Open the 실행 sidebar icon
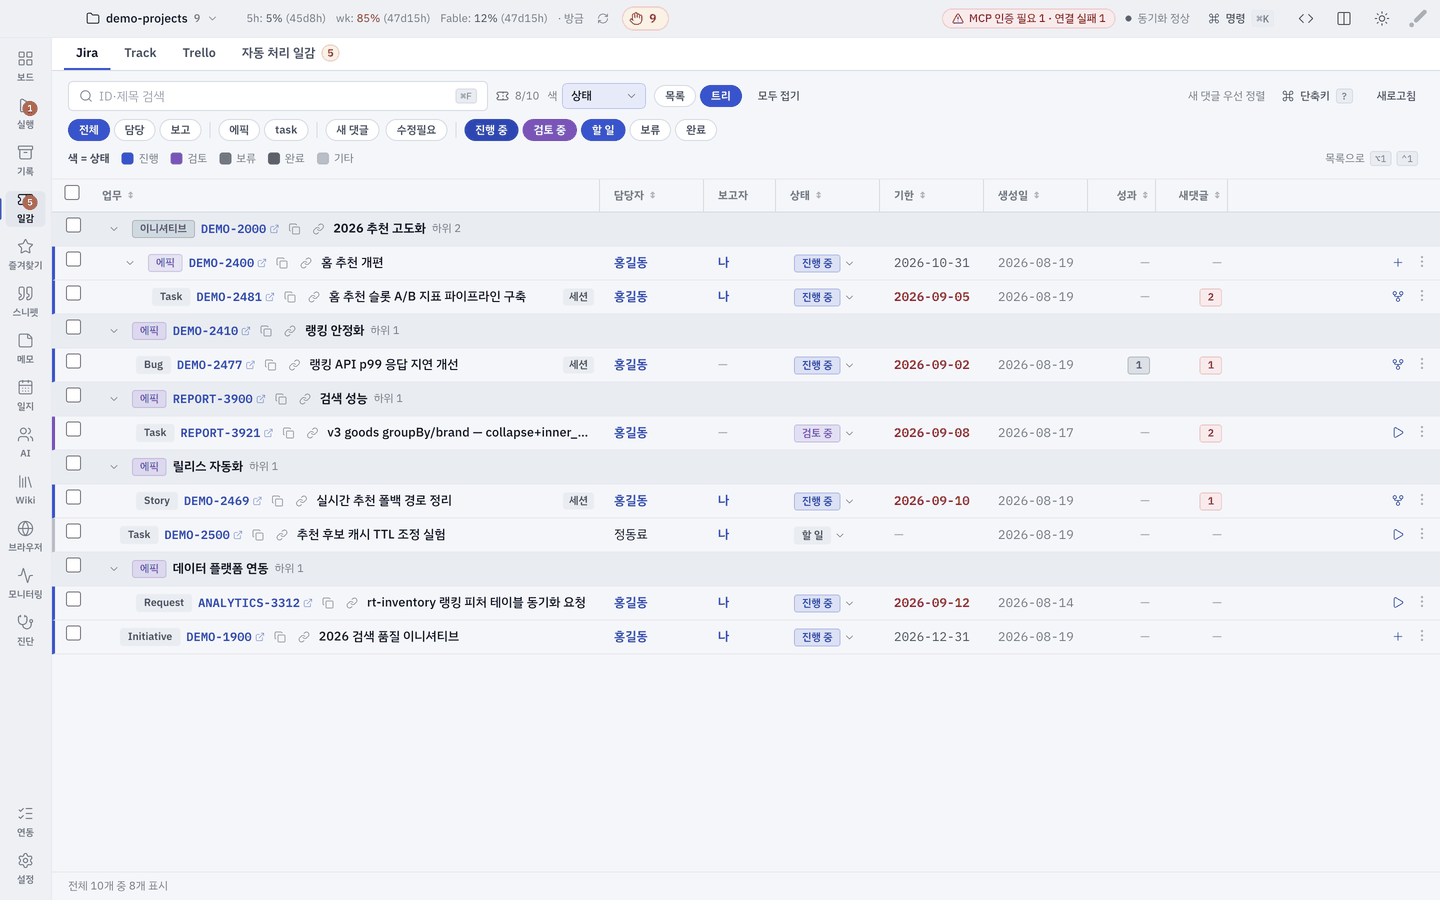Viewport: 1440px width, 900px height. pyautogui.click(x=25, y=113)
